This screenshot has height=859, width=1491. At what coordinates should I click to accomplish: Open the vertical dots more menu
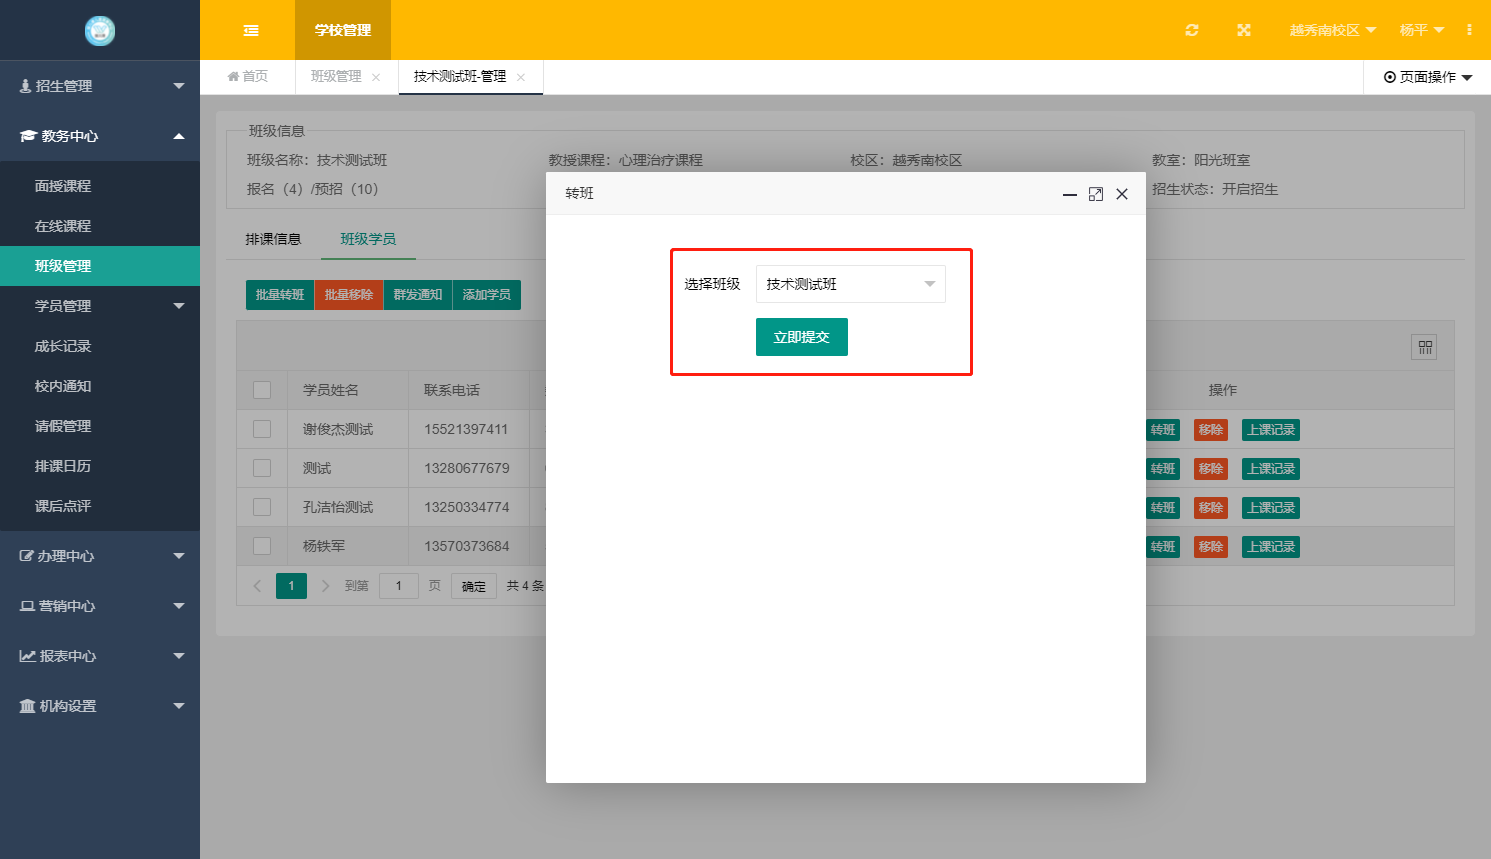(x=1469, y=30)
